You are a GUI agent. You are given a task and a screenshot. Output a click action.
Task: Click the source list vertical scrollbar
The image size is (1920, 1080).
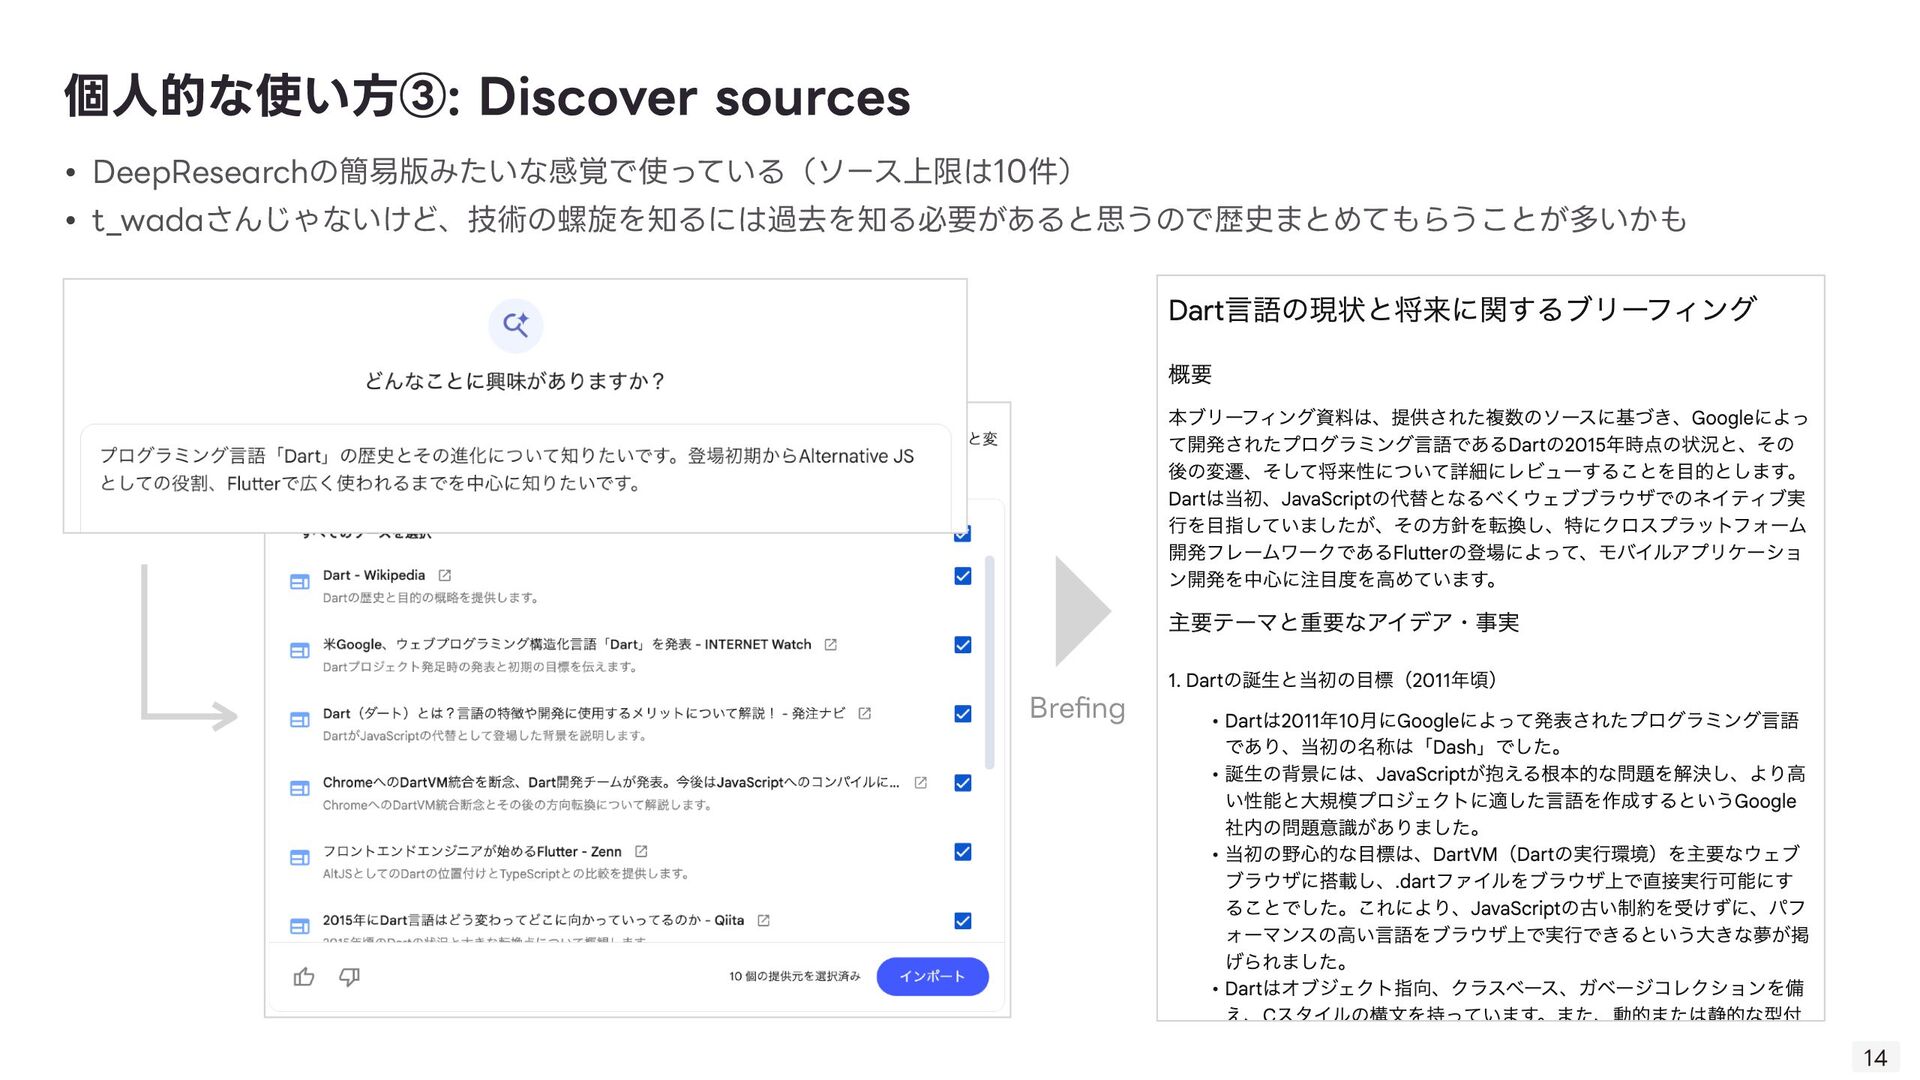(x=990, y=660)
